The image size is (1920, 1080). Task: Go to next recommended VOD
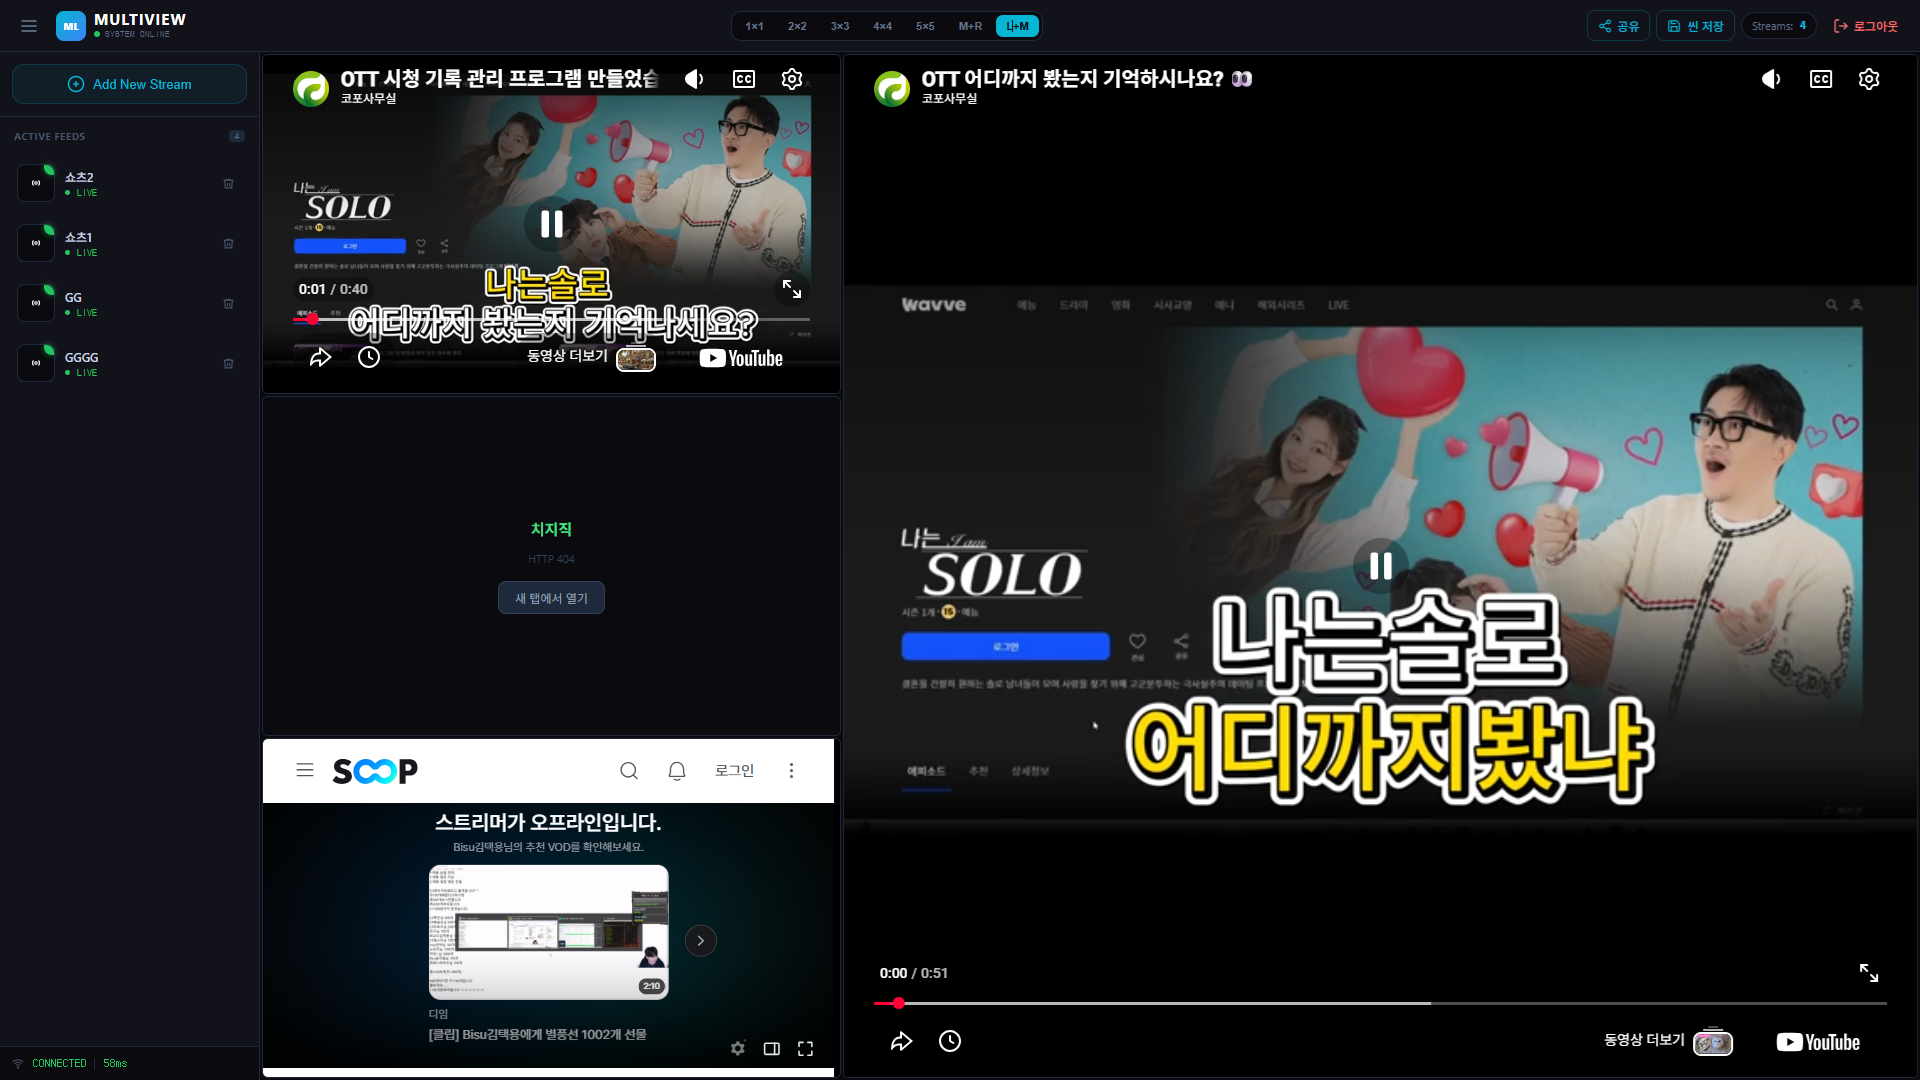tap(701, 941)
